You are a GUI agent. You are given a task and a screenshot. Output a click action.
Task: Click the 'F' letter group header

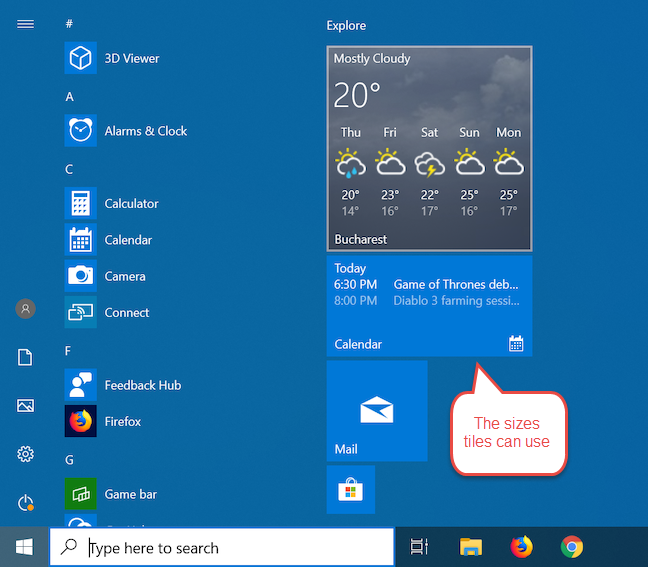click(x=68, y=351)
